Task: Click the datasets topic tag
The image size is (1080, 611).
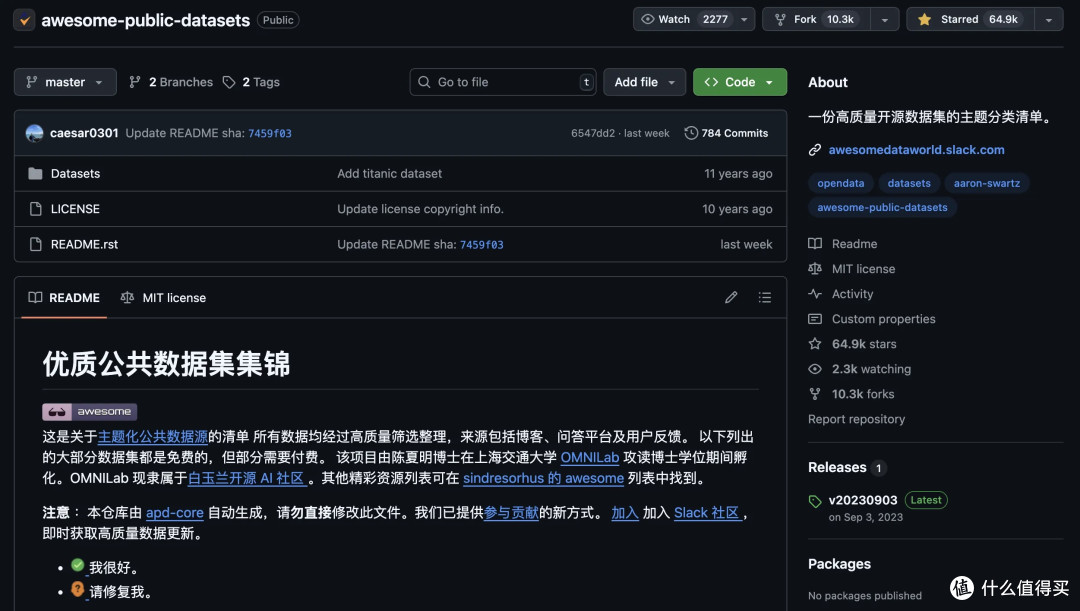Action: [x=908, y=183]
